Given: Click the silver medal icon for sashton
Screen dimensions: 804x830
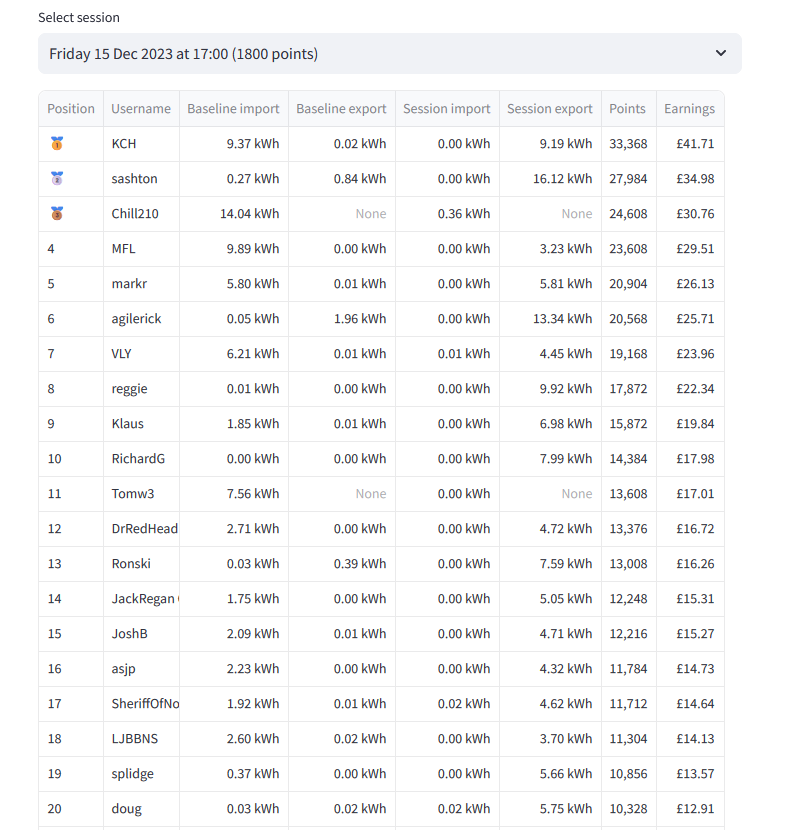Looking at the screenshot, I should click(57, 178).
